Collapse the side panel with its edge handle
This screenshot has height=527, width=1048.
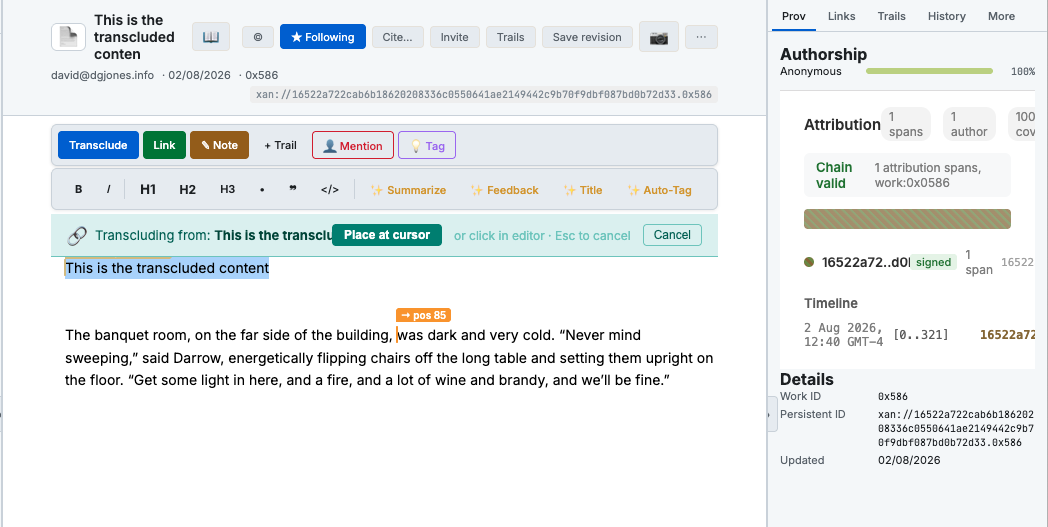[x=773, y=414]
